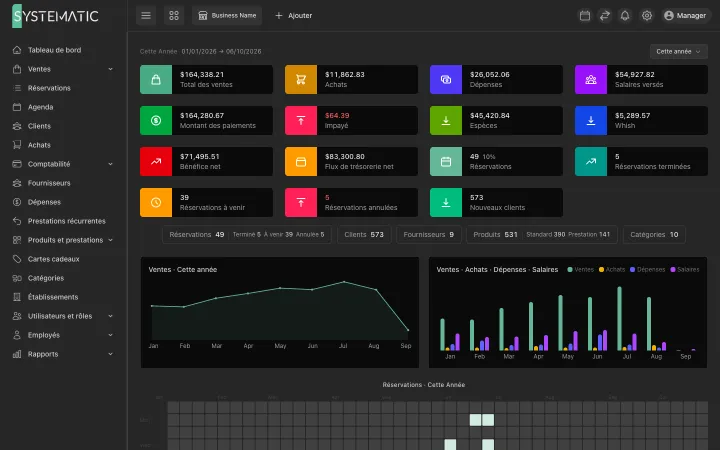Image resolution: width=720 pixels, height=450 pixels.
Task: Open settings gear icon
Action: [x=647, y=16]
